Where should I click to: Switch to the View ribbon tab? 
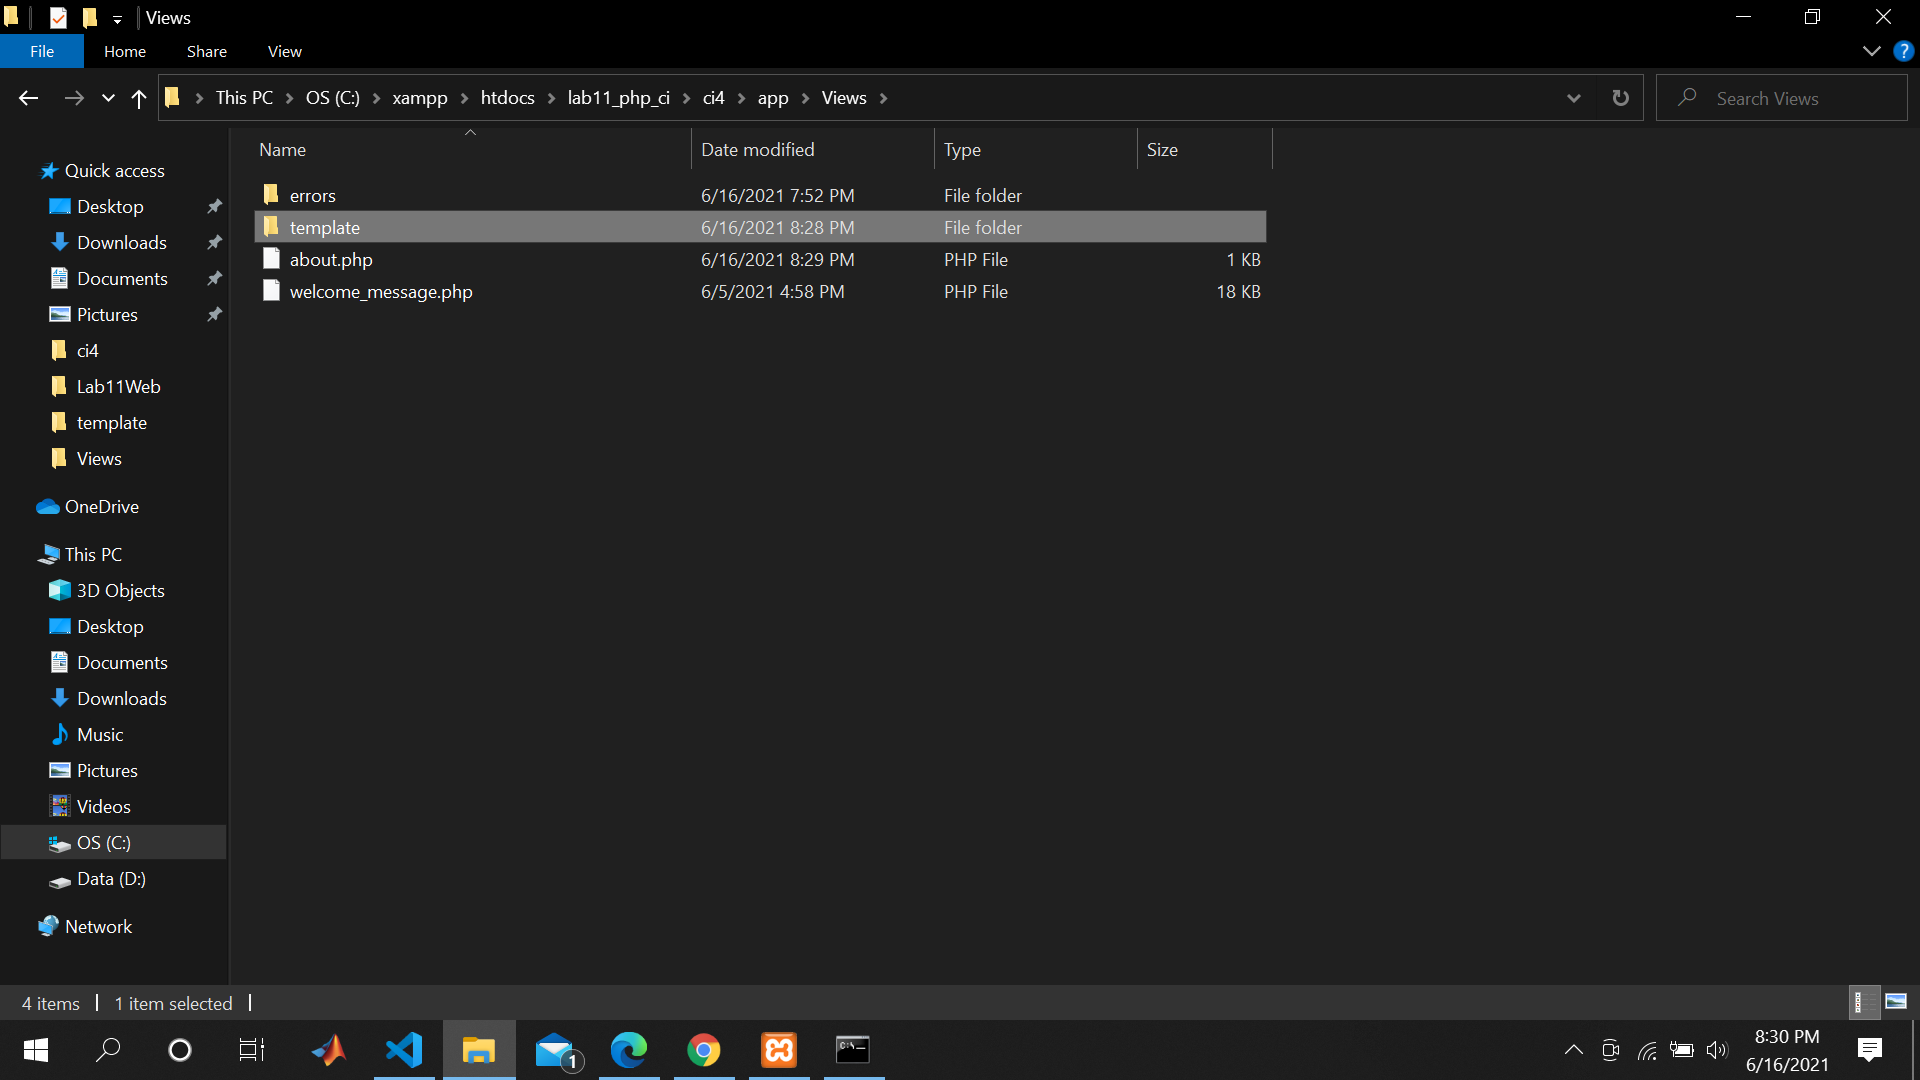click(x=284, y=51)
